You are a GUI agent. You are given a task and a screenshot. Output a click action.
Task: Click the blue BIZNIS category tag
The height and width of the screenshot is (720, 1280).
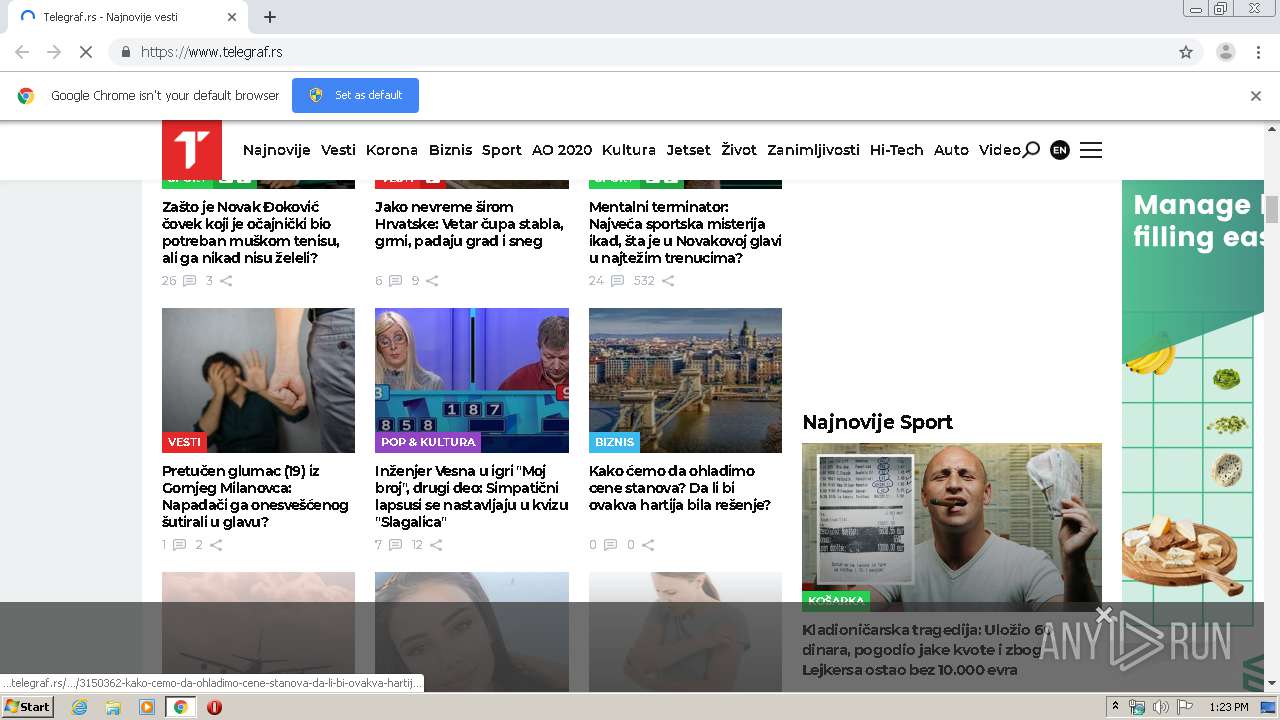click(x=614, y=442)
